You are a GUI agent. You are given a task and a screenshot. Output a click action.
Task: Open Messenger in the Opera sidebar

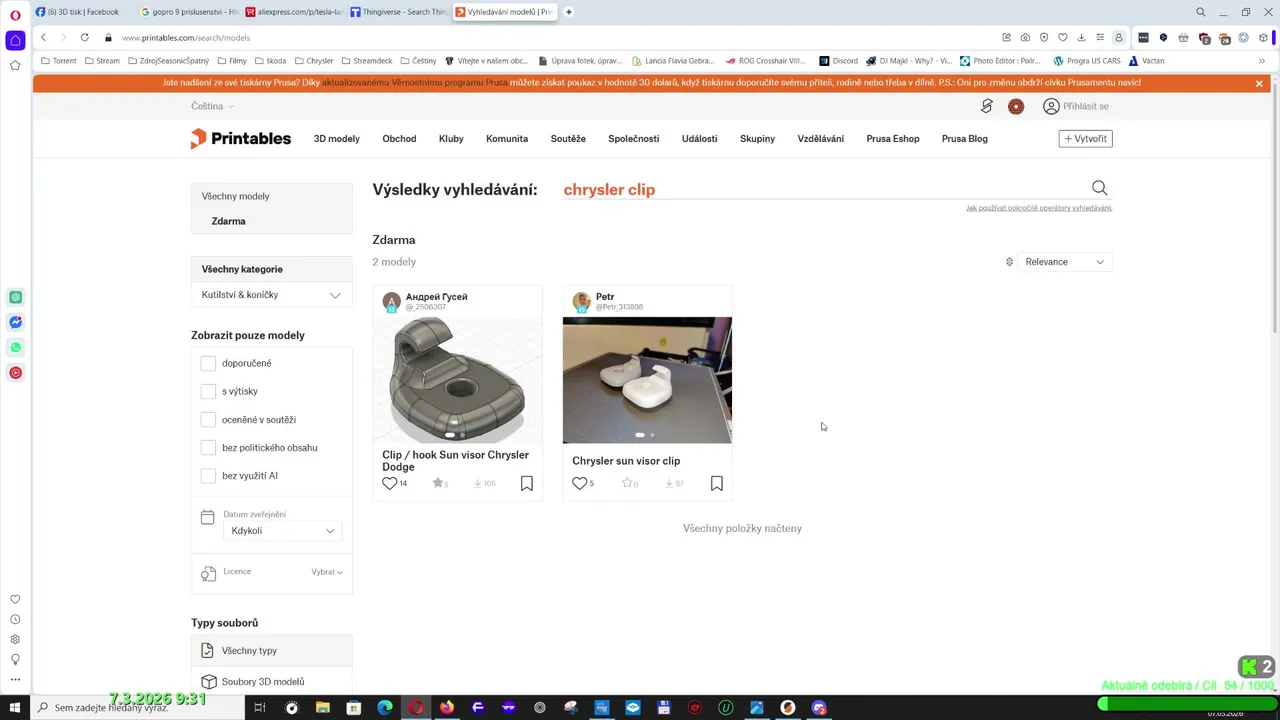(15, 322)
